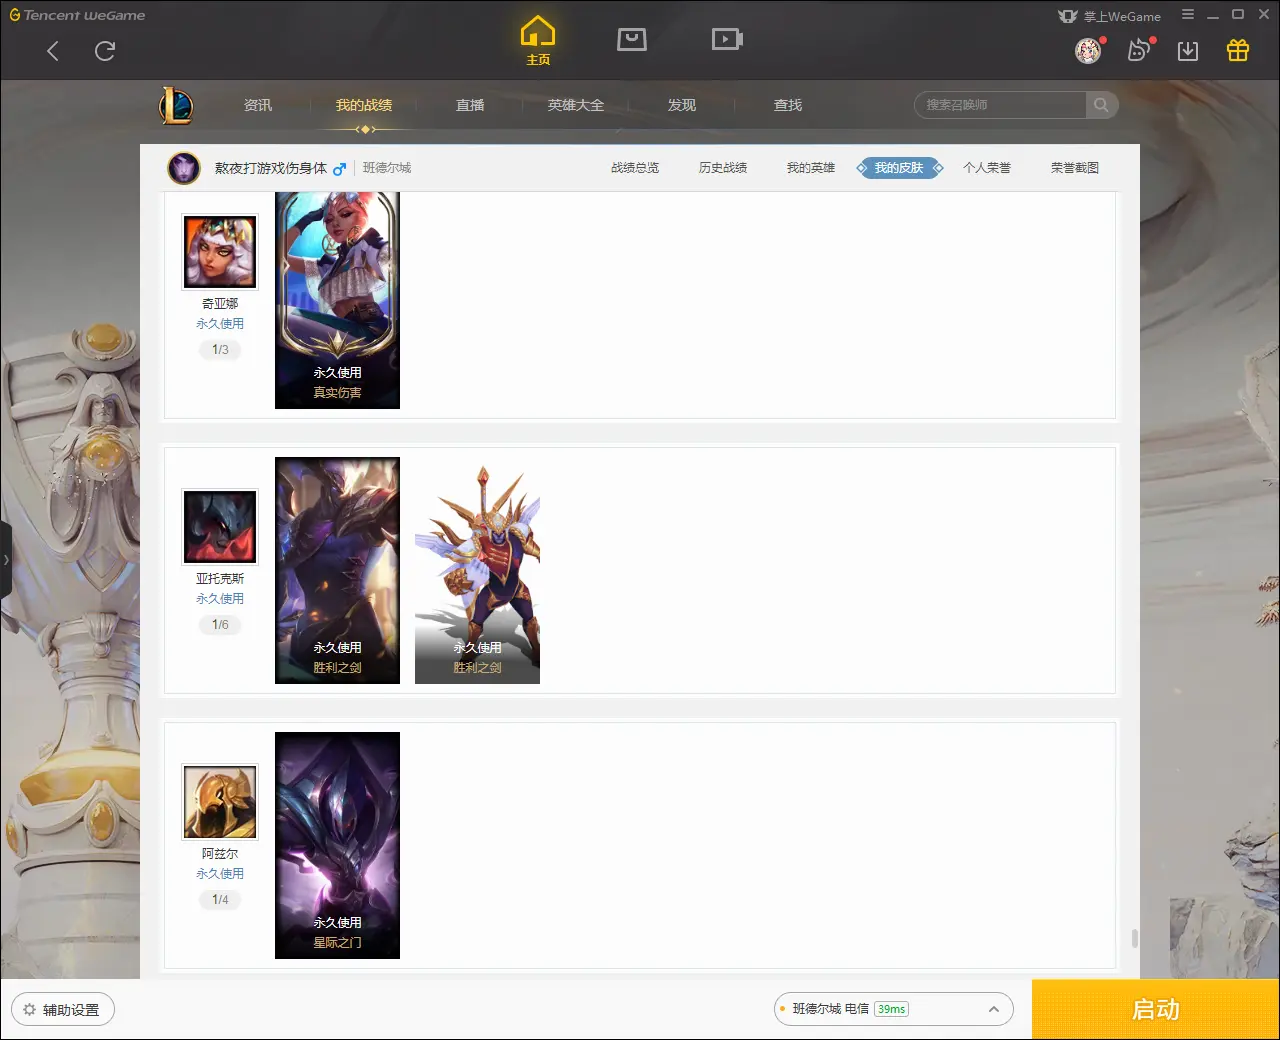Open user avatar profile icon
The width and height of the screenshot is (1280, 1040).
point(1088,50)
